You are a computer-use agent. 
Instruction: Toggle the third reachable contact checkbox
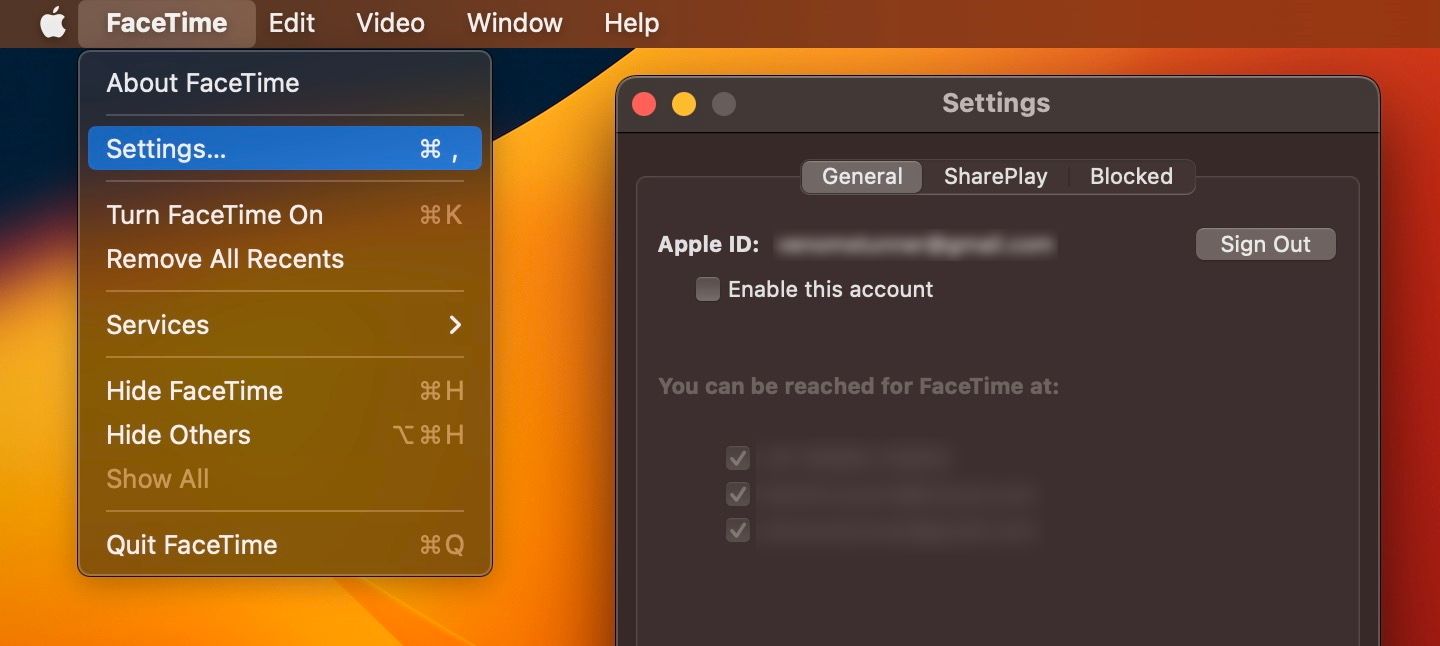tap(737, 530)
